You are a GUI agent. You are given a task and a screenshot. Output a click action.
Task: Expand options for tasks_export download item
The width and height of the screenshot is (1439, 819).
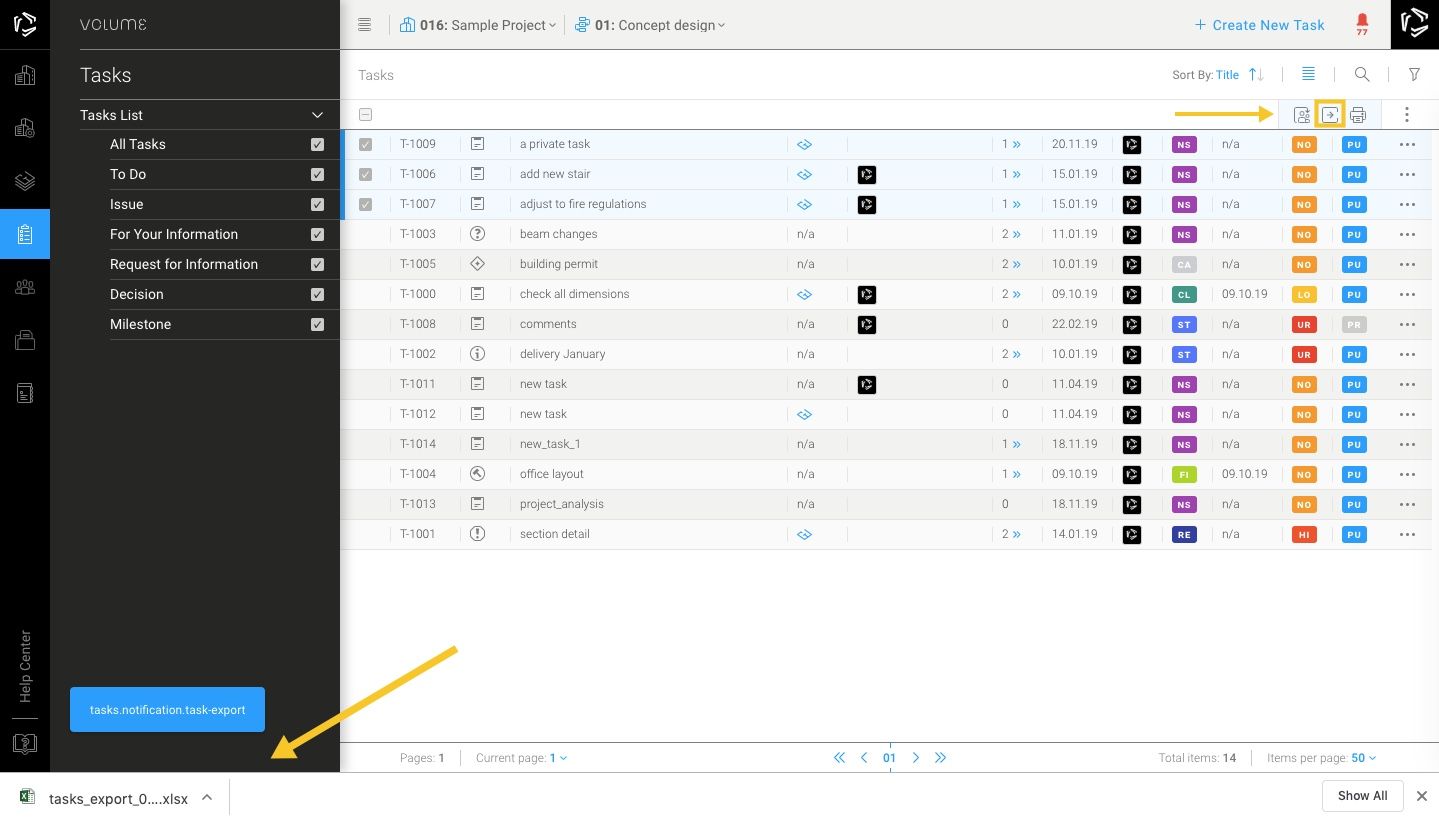[x=207, y=797]
